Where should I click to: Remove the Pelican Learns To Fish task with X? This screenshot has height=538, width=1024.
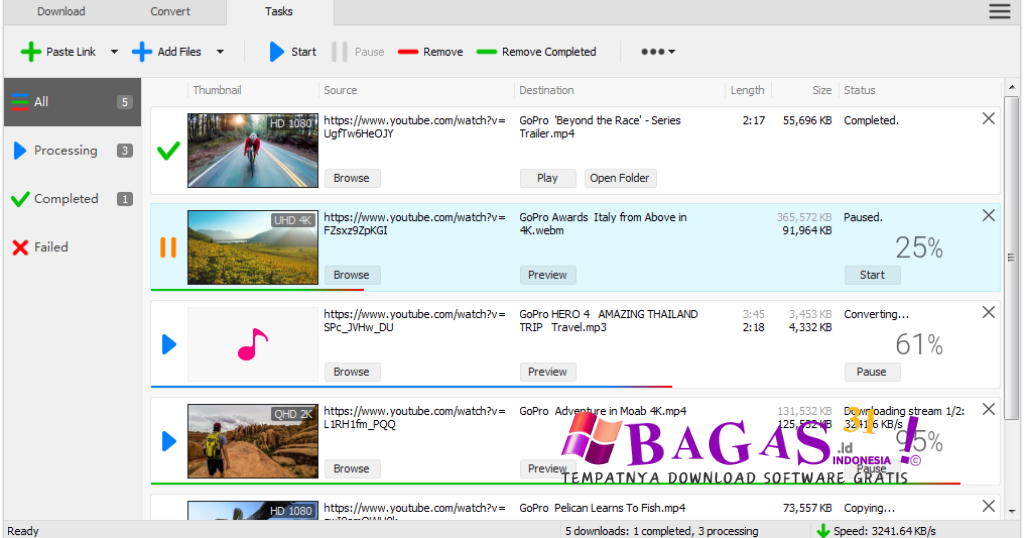[x=989, y=505]
